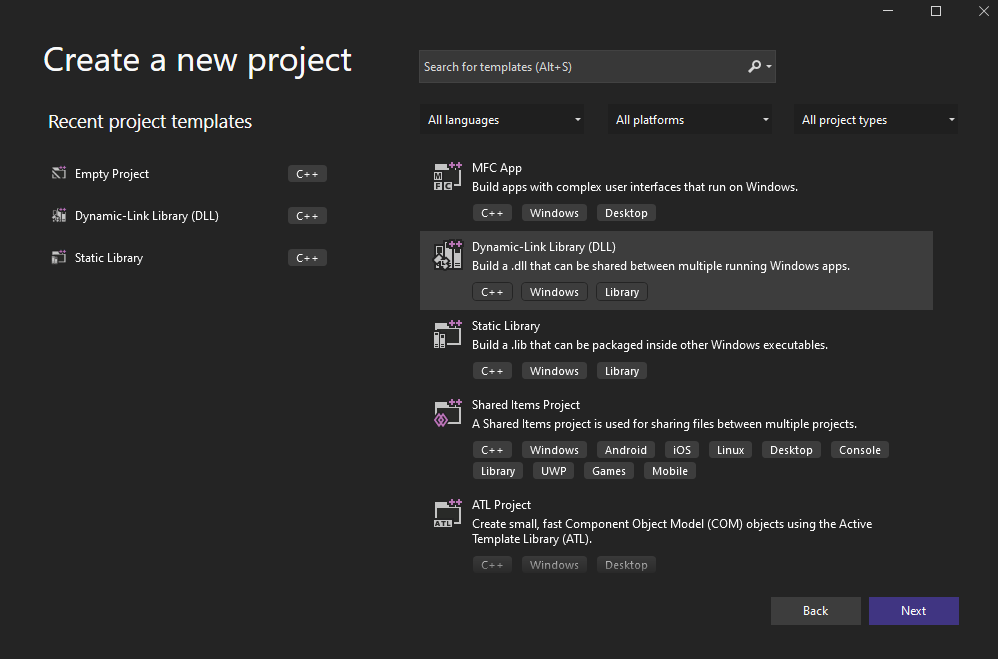Click the Static Library template icon in list
The height and width of the screenshot is (659, 998).
[447, 334]
